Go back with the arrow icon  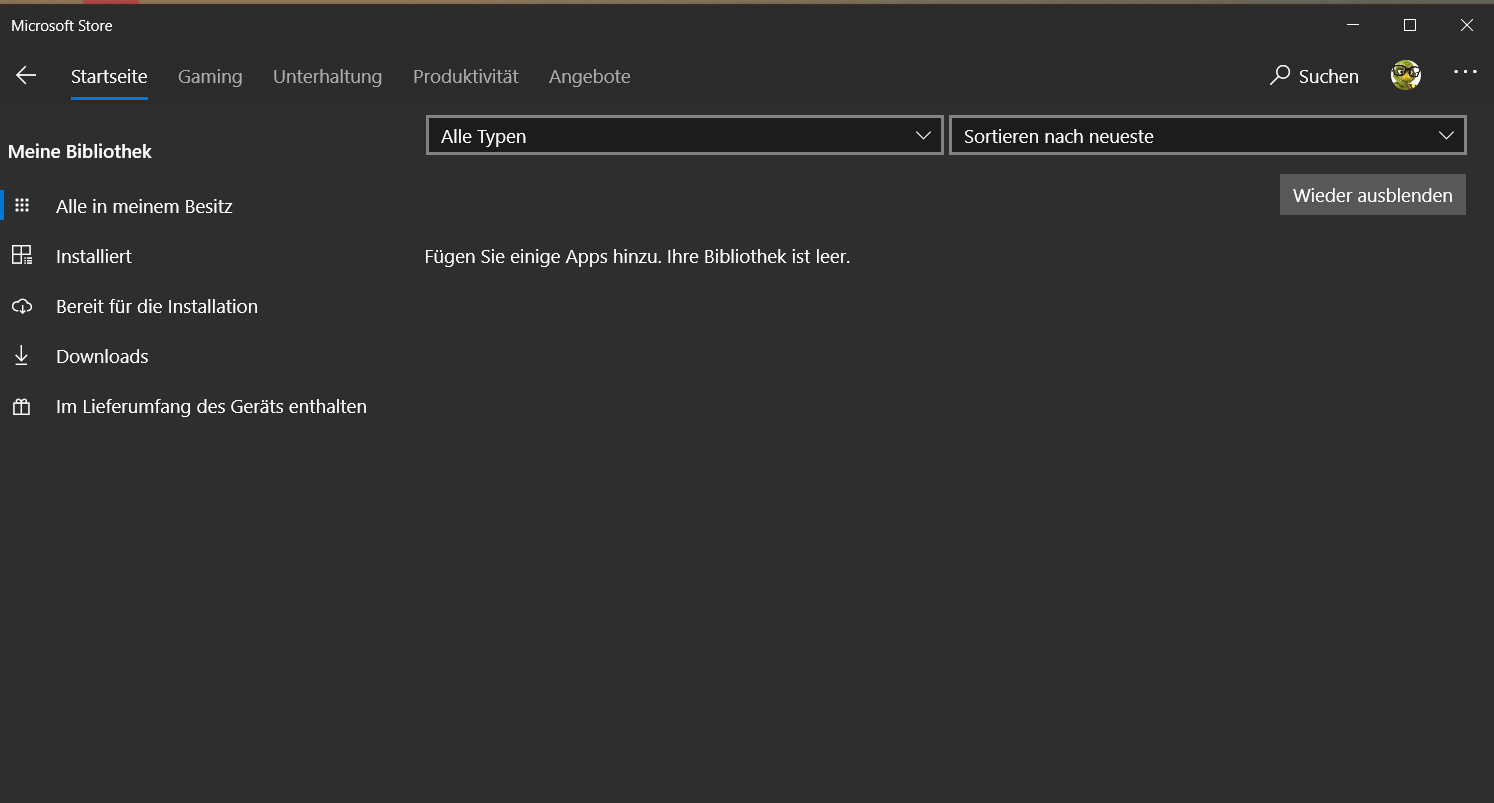click(x=26, y=75)
